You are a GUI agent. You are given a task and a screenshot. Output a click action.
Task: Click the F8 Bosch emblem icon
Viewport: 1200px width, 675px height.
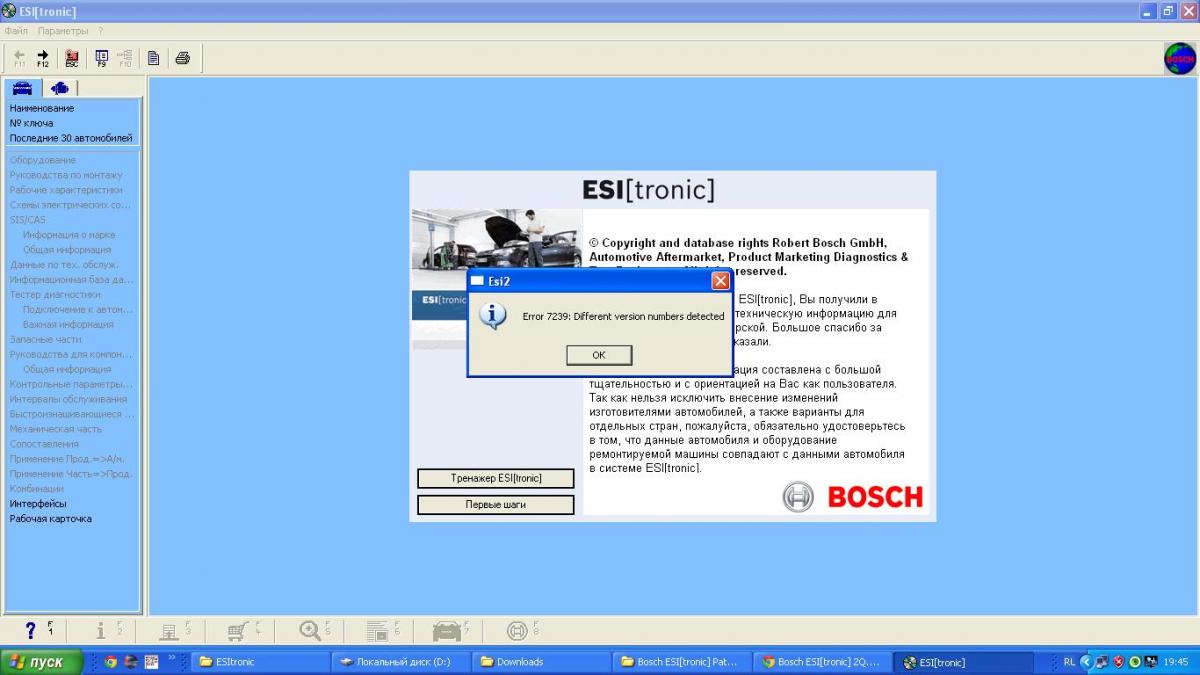tap(519, 630)
